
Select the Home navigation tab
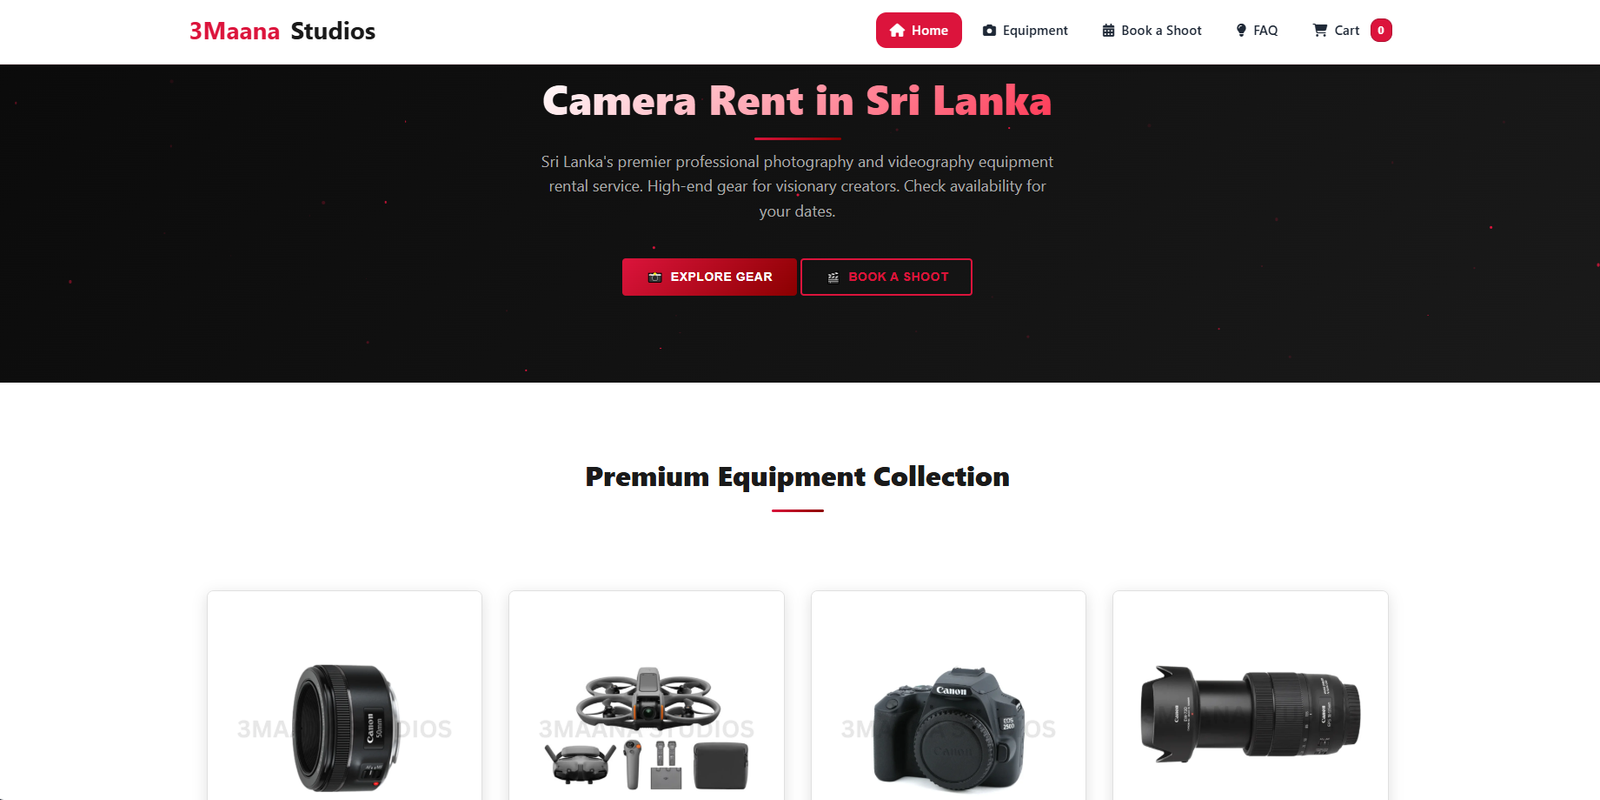[919, 31]
